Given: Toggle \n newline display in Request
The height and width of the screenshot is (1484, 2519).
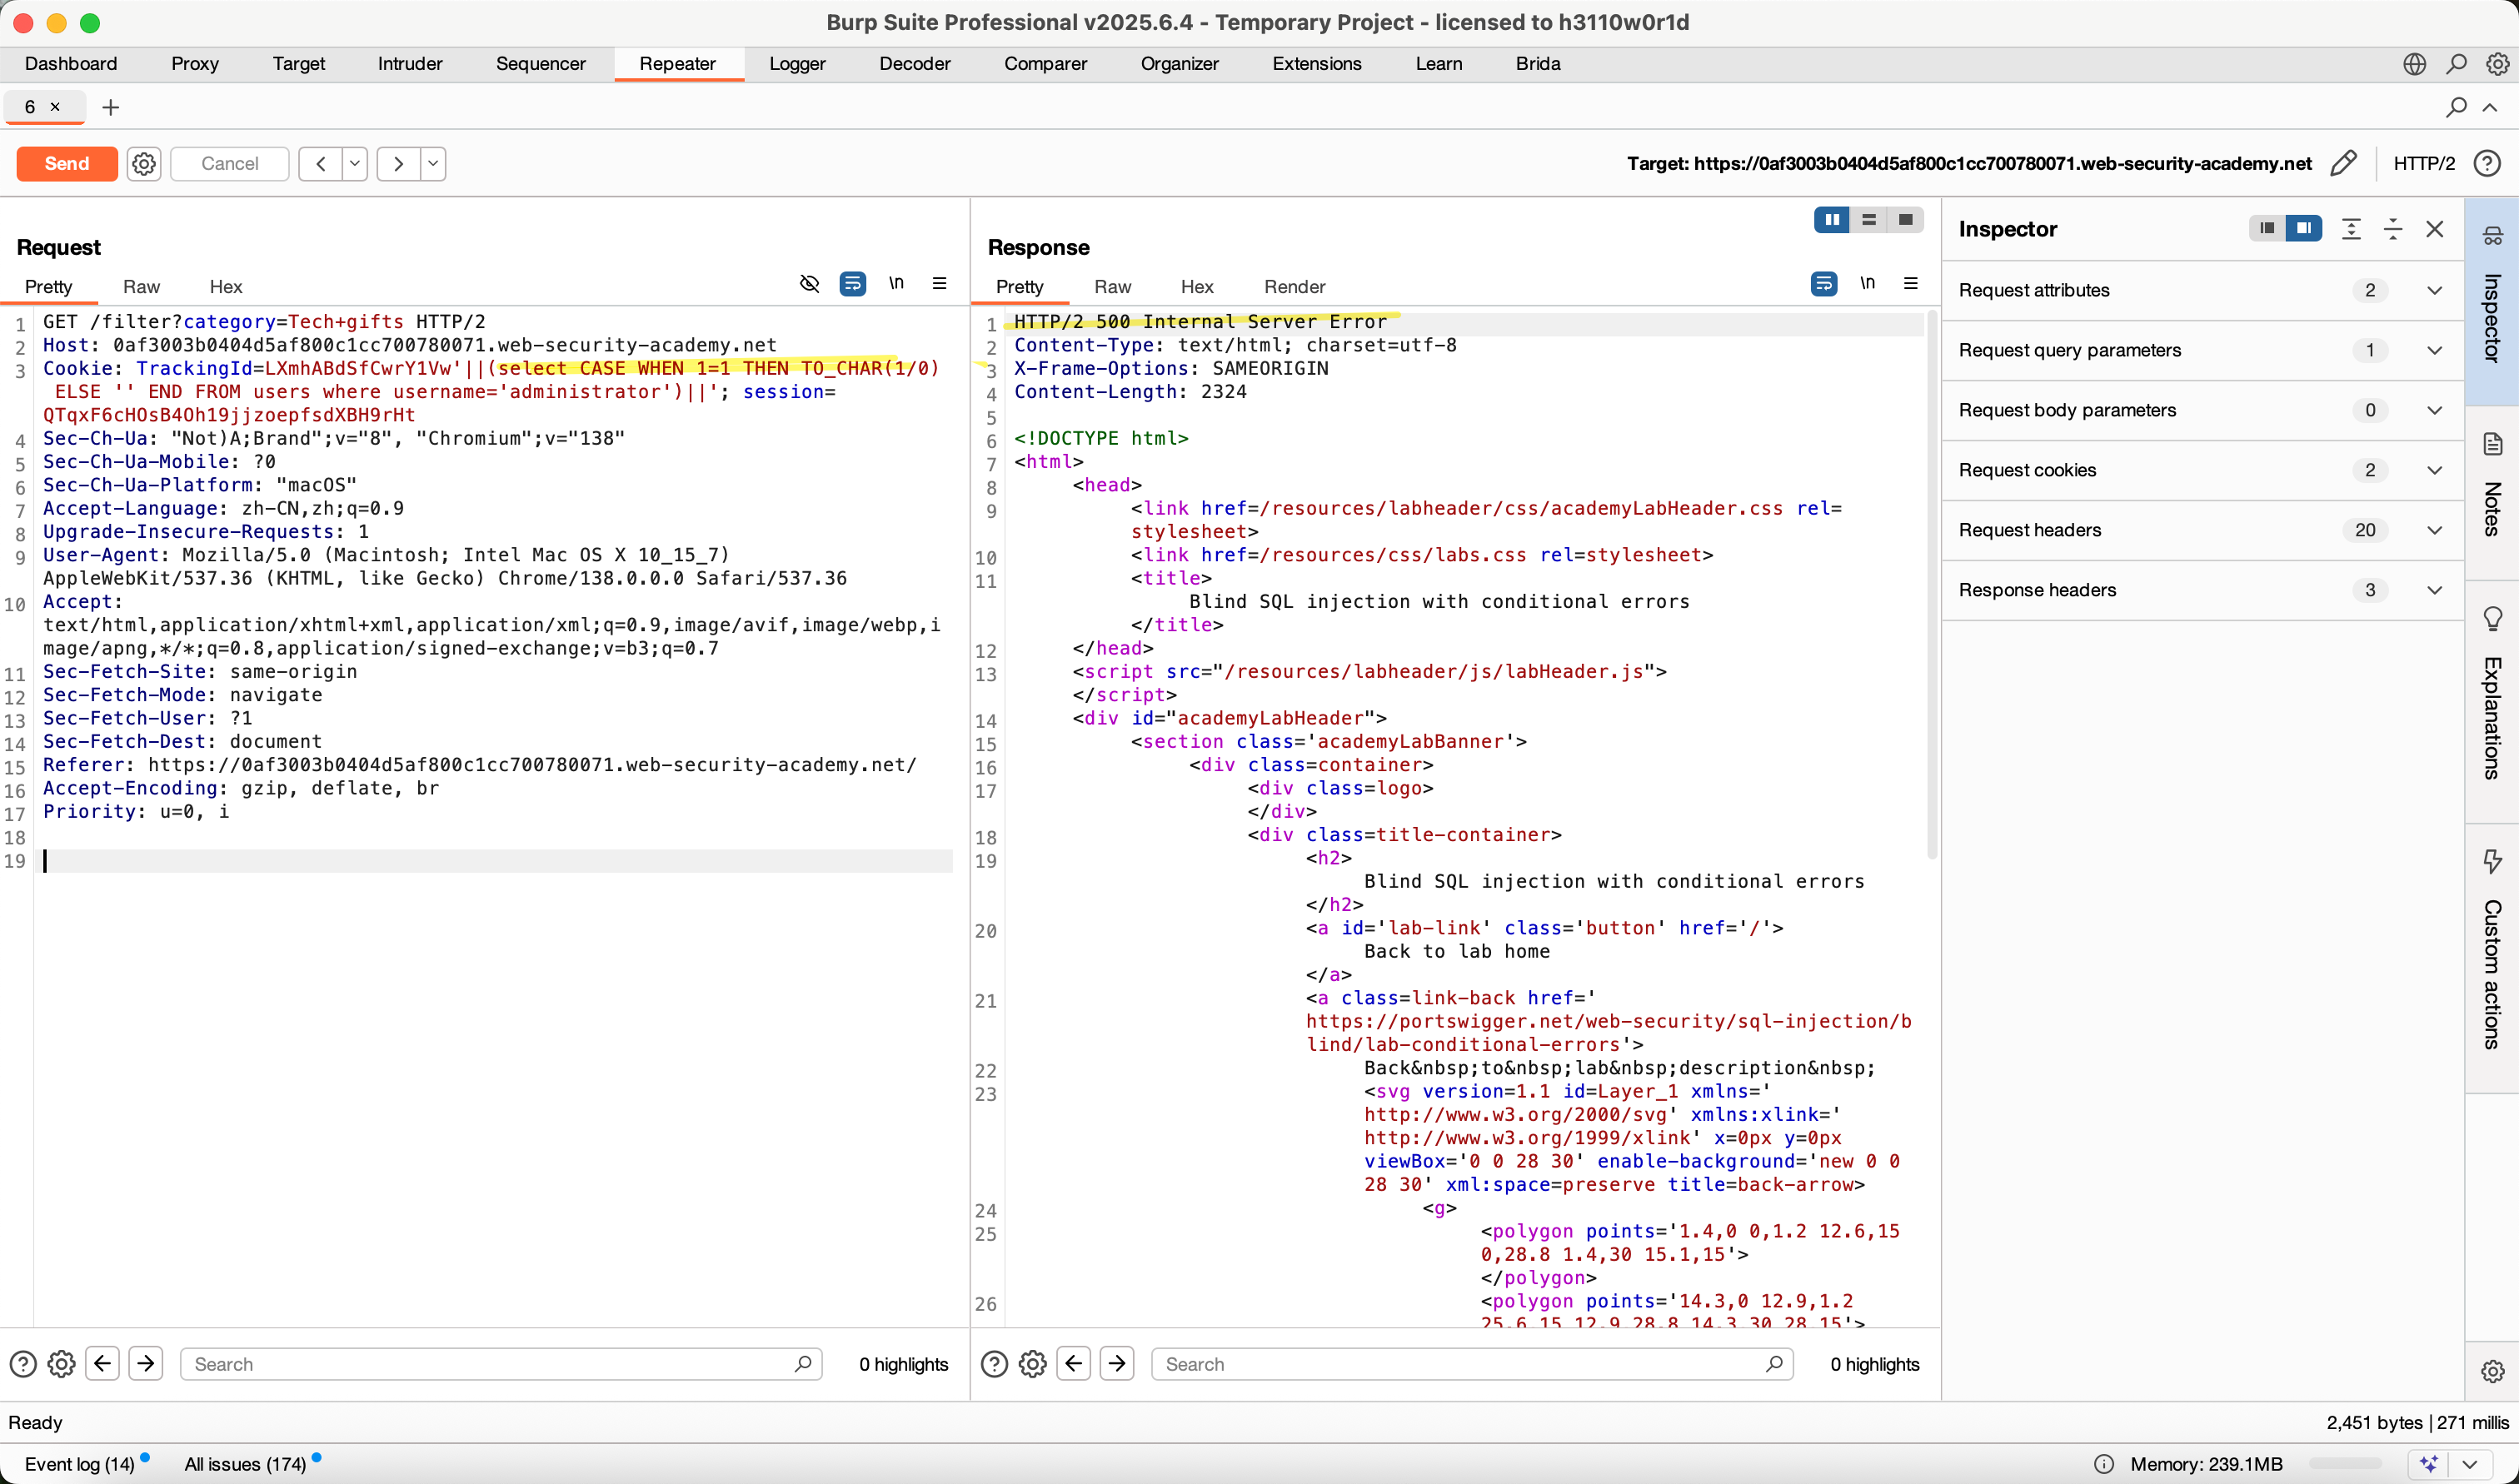Looking at the screenshot, I should 896,283.
